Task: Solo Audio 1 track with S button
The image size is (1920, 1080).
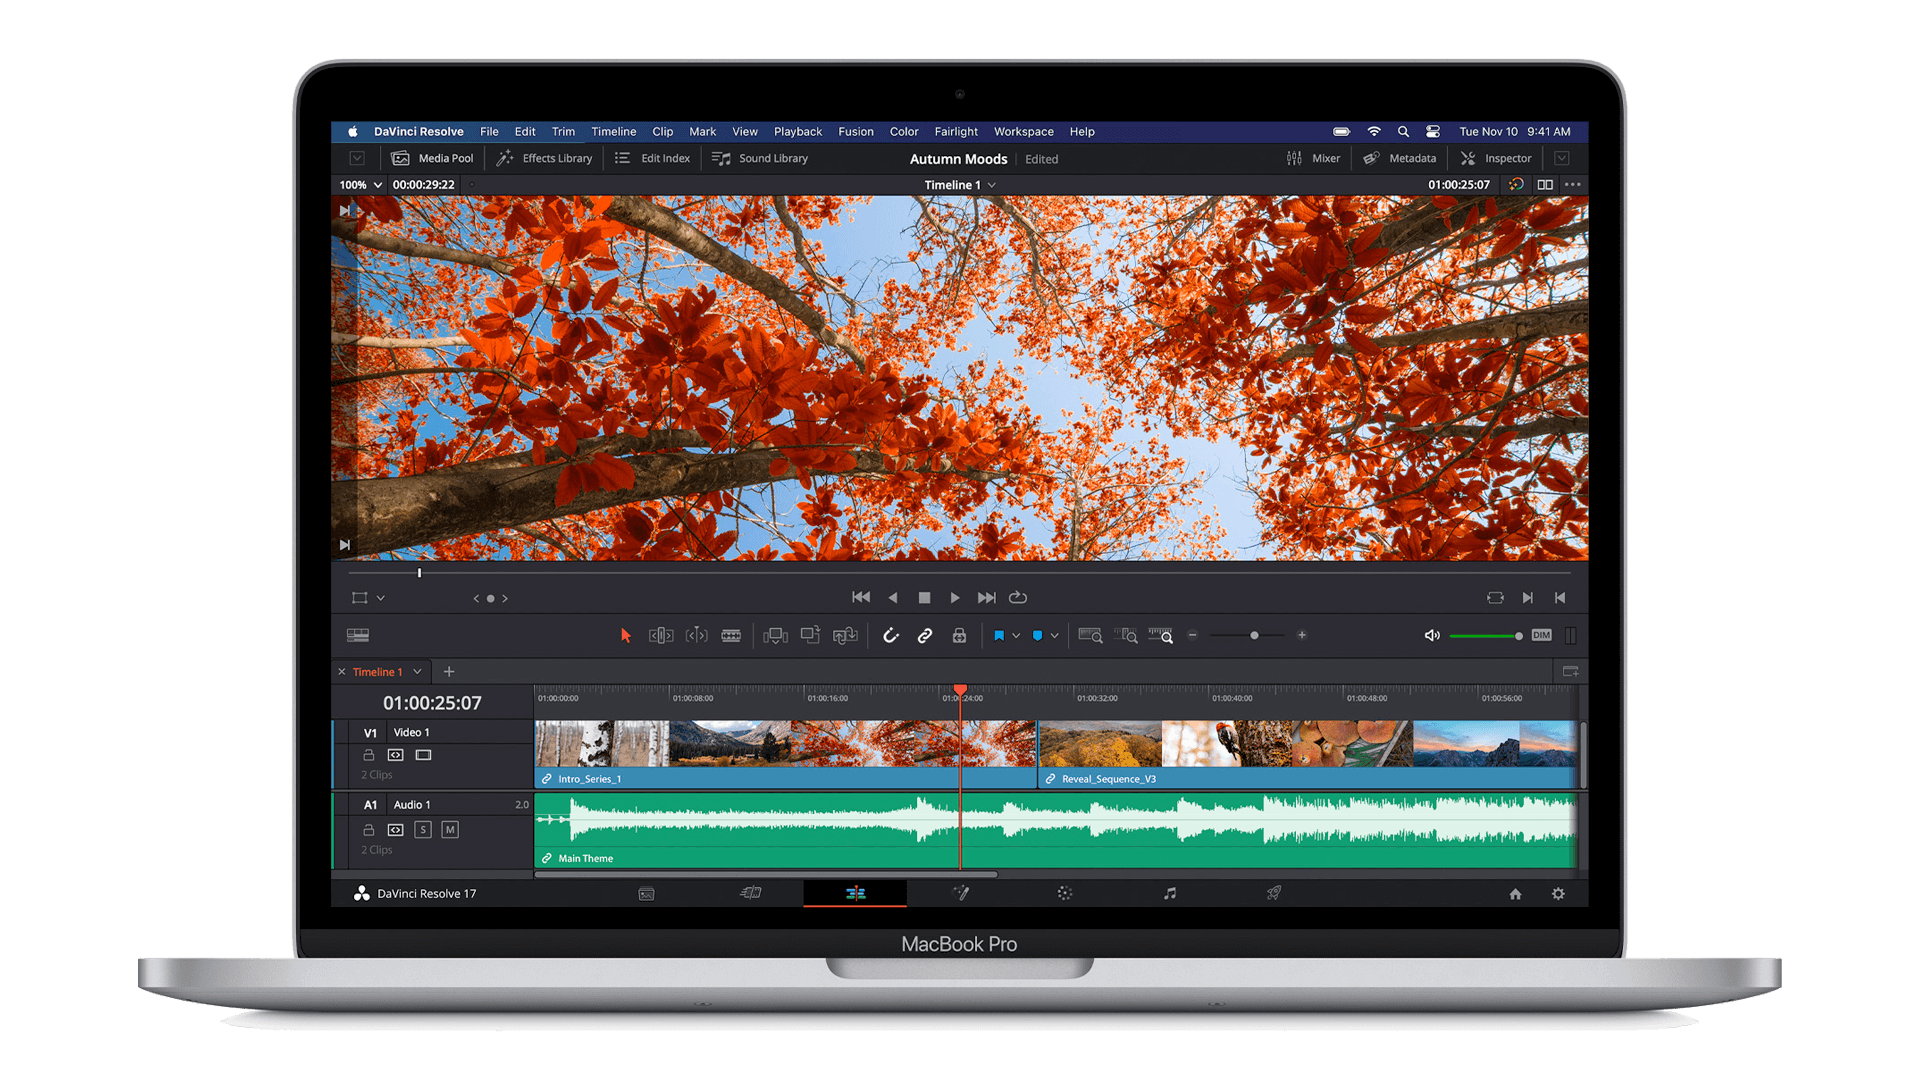Action: coord(423,830)
